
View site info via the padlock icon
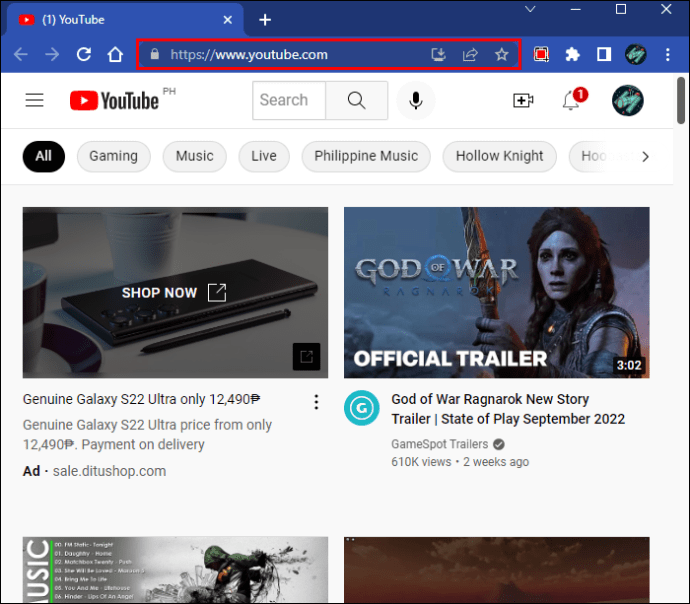coord(154,54)
